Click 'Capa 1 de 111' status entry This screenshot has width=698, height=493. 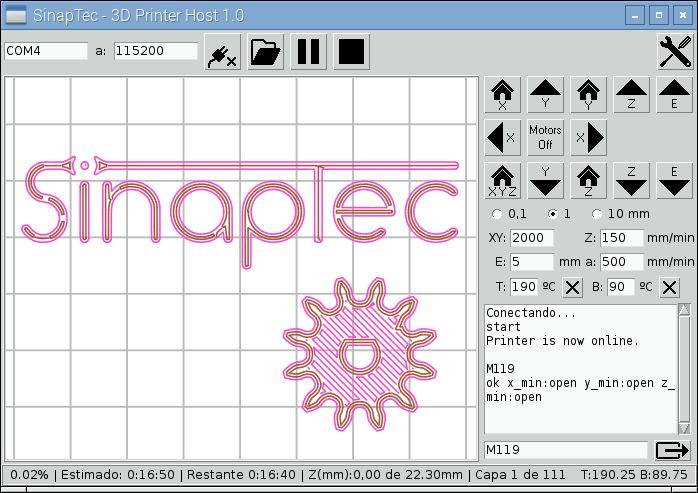[520, 475]
